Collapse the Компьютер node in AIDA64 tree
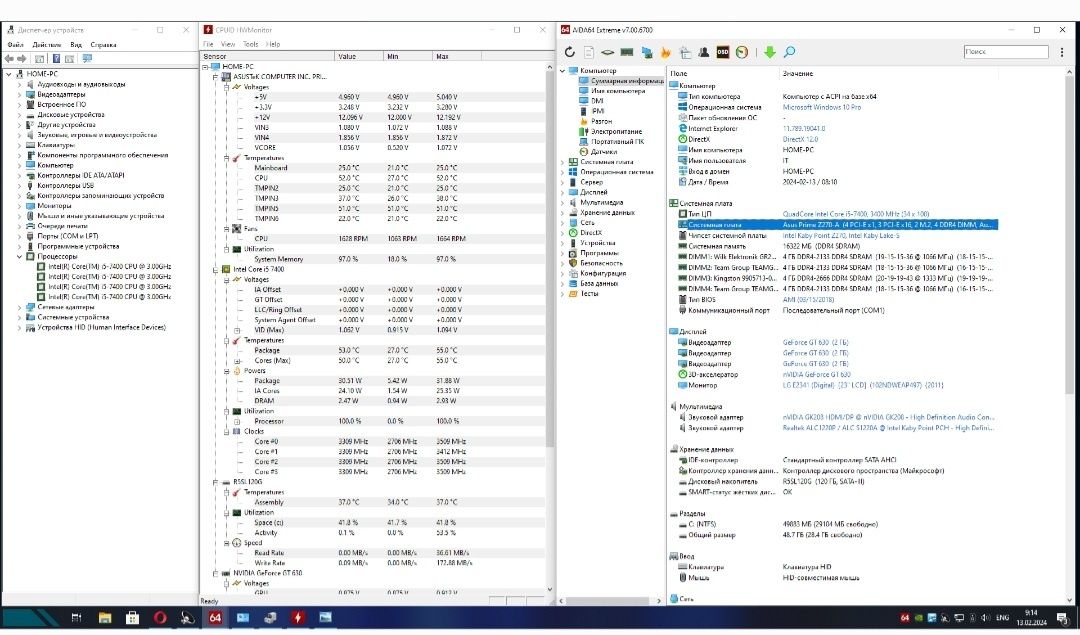Image resolution: width=1080 pixels, height=635 pixels. click(x=563, y=70)
